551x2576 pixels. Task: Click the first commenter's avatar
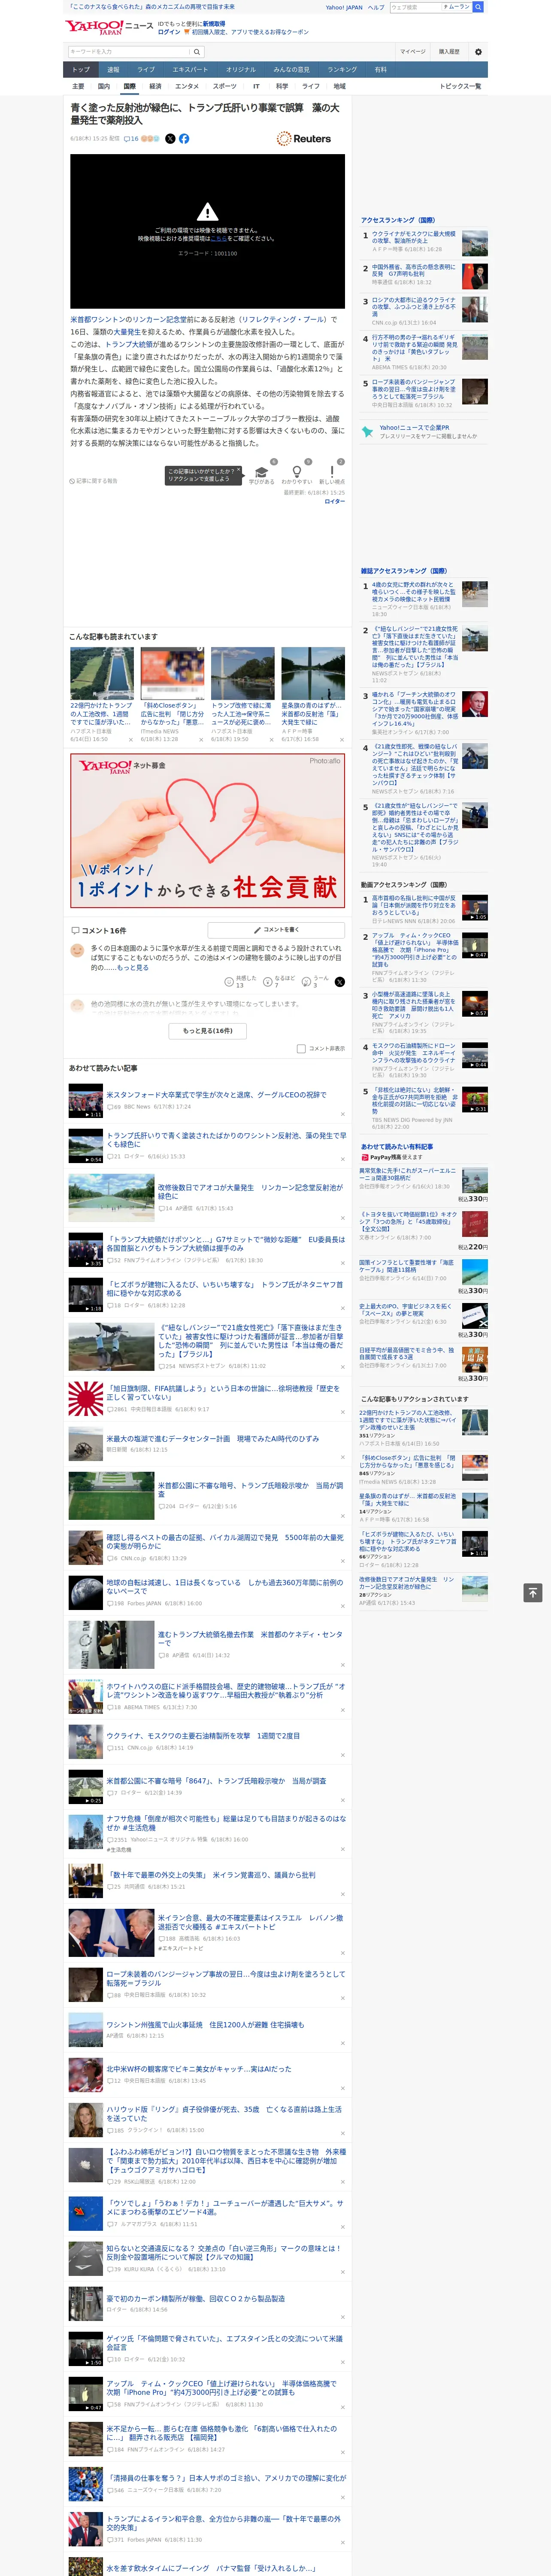click(x=77, y=951)
